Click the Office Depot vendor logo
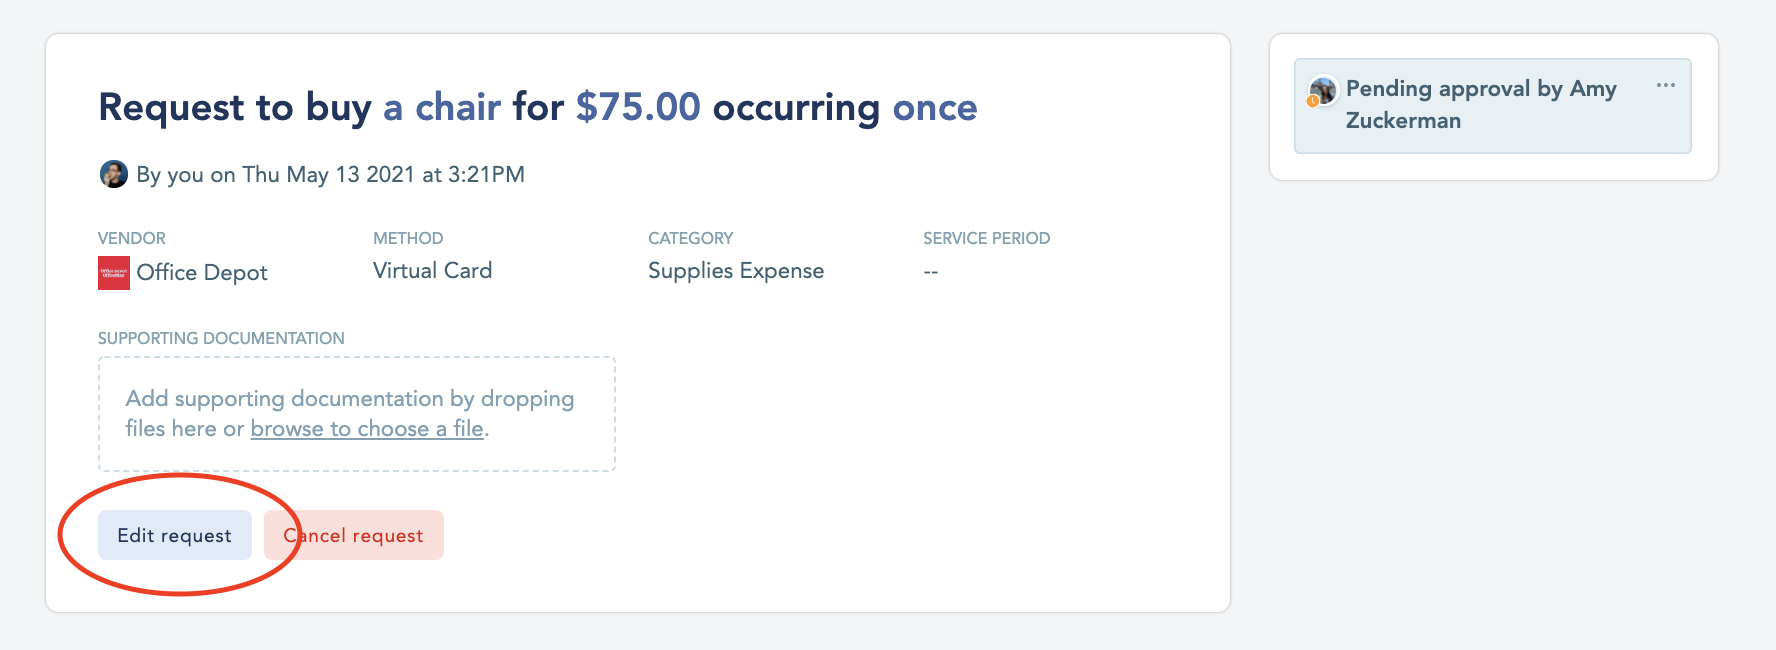The width and height of the screenshot is (1776, 650). [x=114, y=273]
